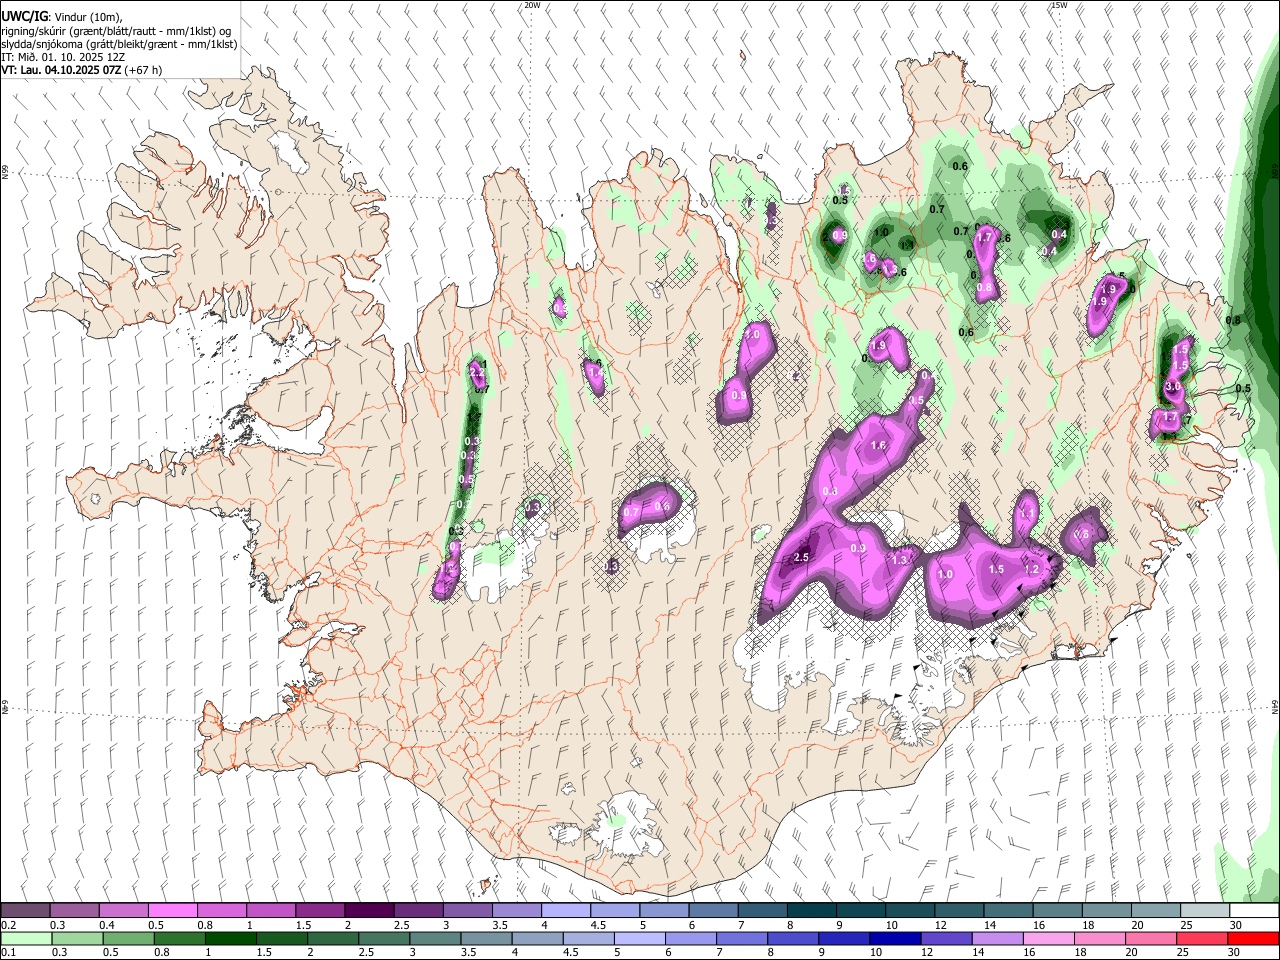Click the '0.2' label starting the upper legend
The image size is (1280, 960).
[8, 925]
